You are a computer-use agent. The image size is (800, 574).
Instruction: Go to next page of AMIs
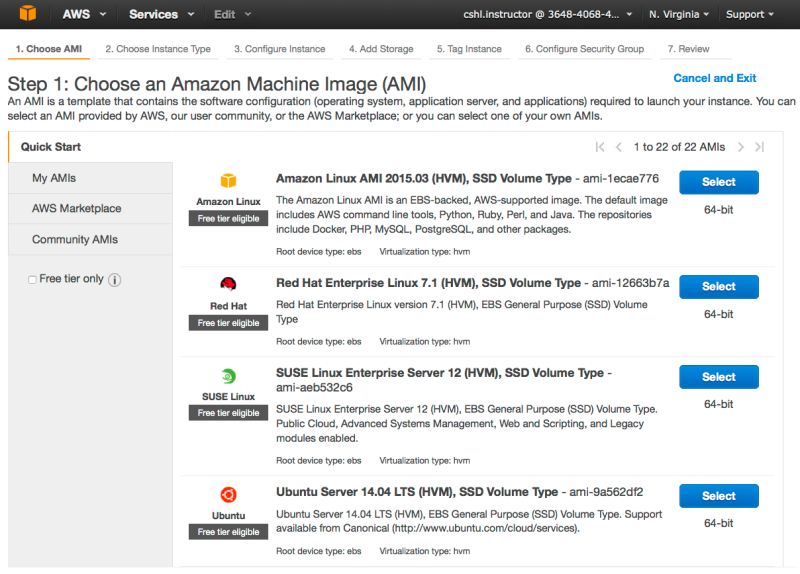click(740, 147)
